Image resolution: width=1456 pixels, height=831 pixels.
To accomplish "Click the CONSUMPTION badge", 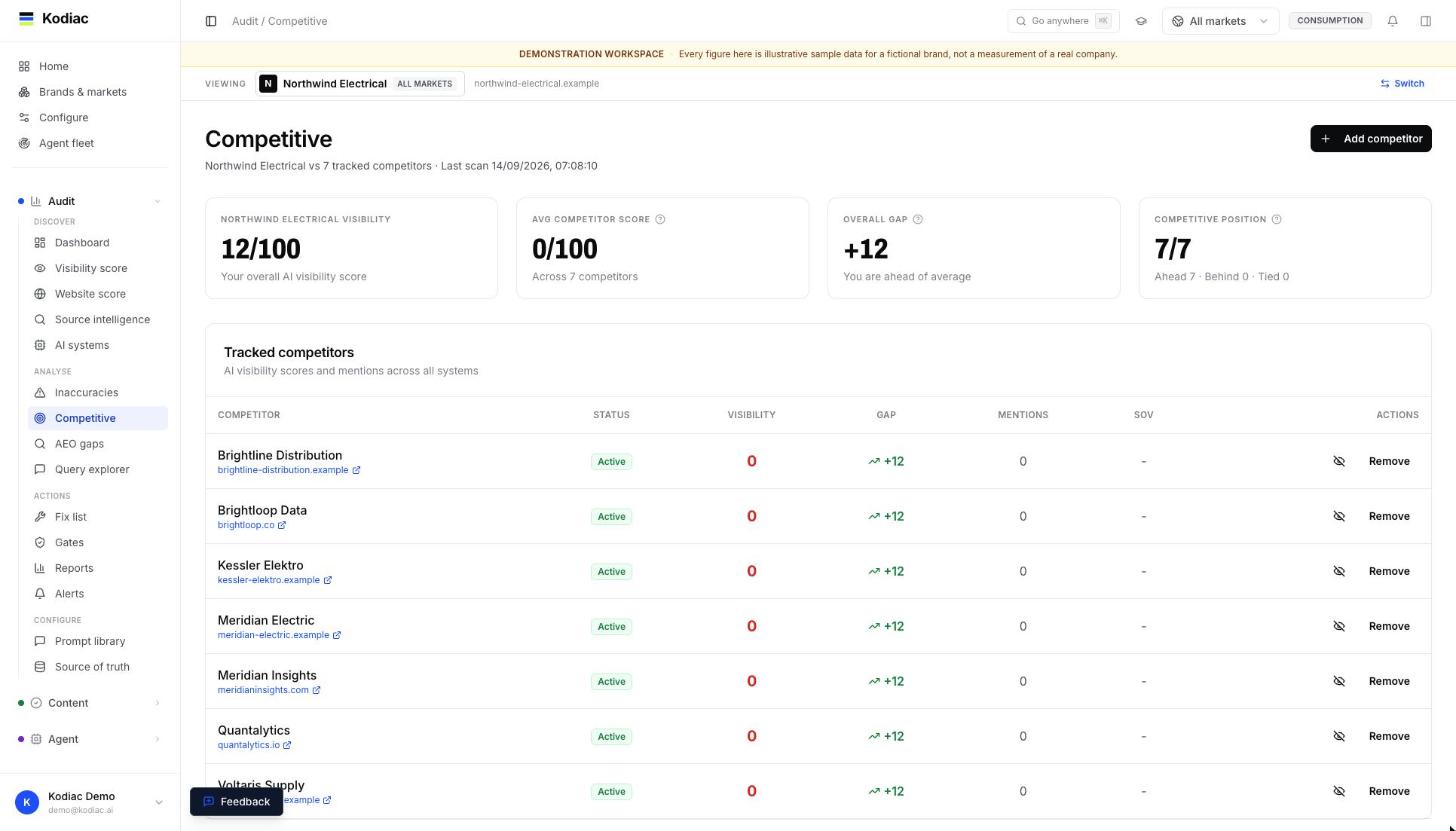I will tap(1329, 20).
